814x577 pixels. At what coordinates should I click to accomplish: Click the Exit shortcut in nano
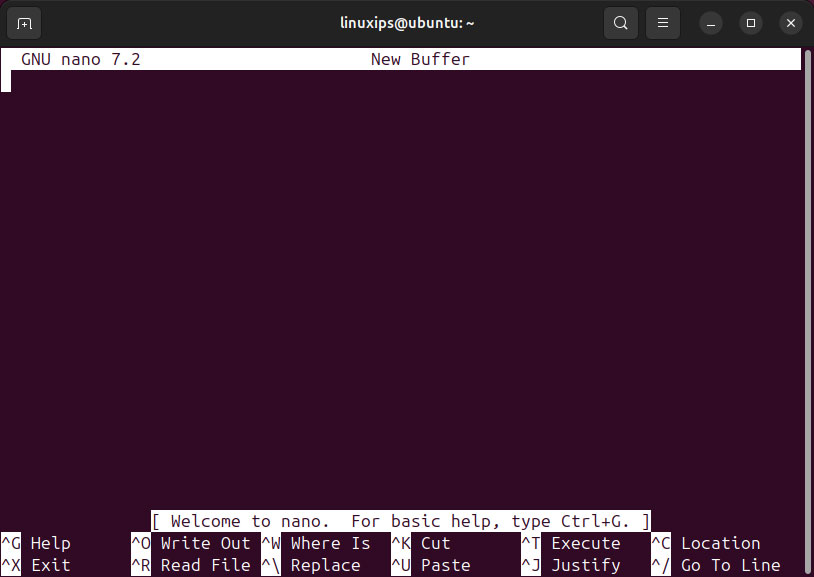[x=48, y=565]
